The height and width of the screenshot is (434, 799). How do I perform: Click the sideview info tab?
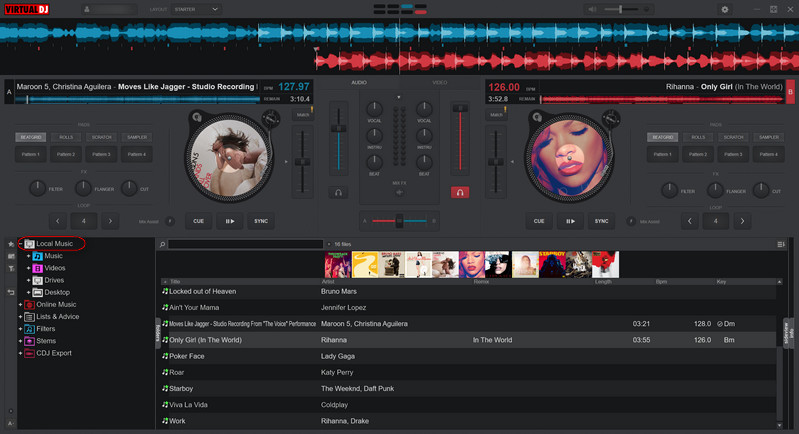788,333
